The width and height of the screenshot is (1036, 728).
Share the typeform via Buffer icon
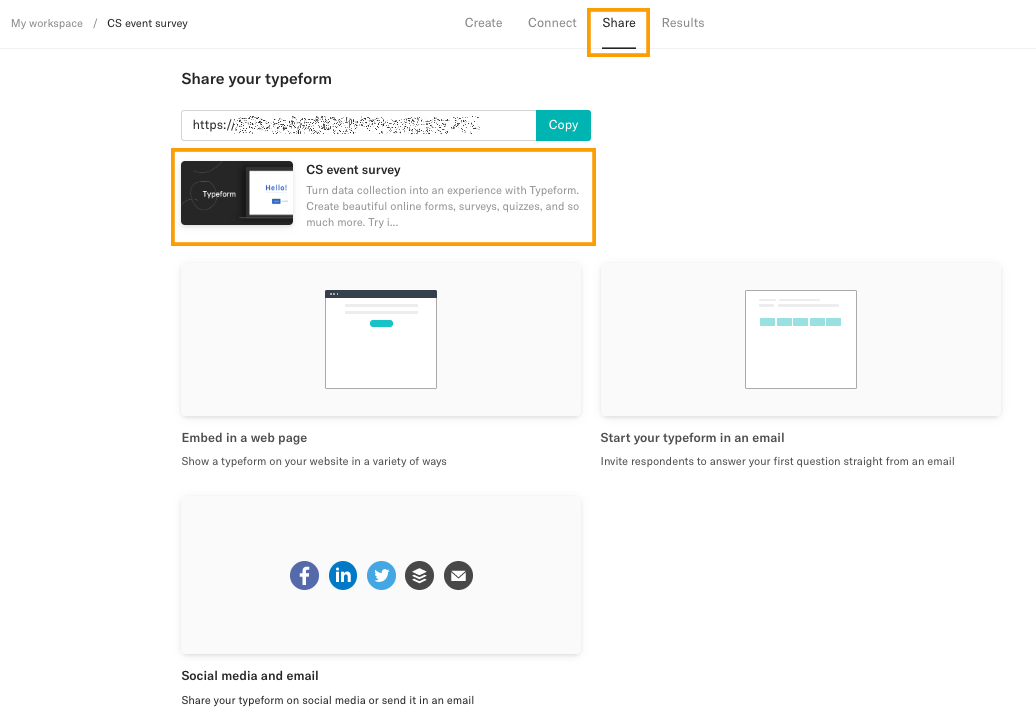tap(420, 575)
